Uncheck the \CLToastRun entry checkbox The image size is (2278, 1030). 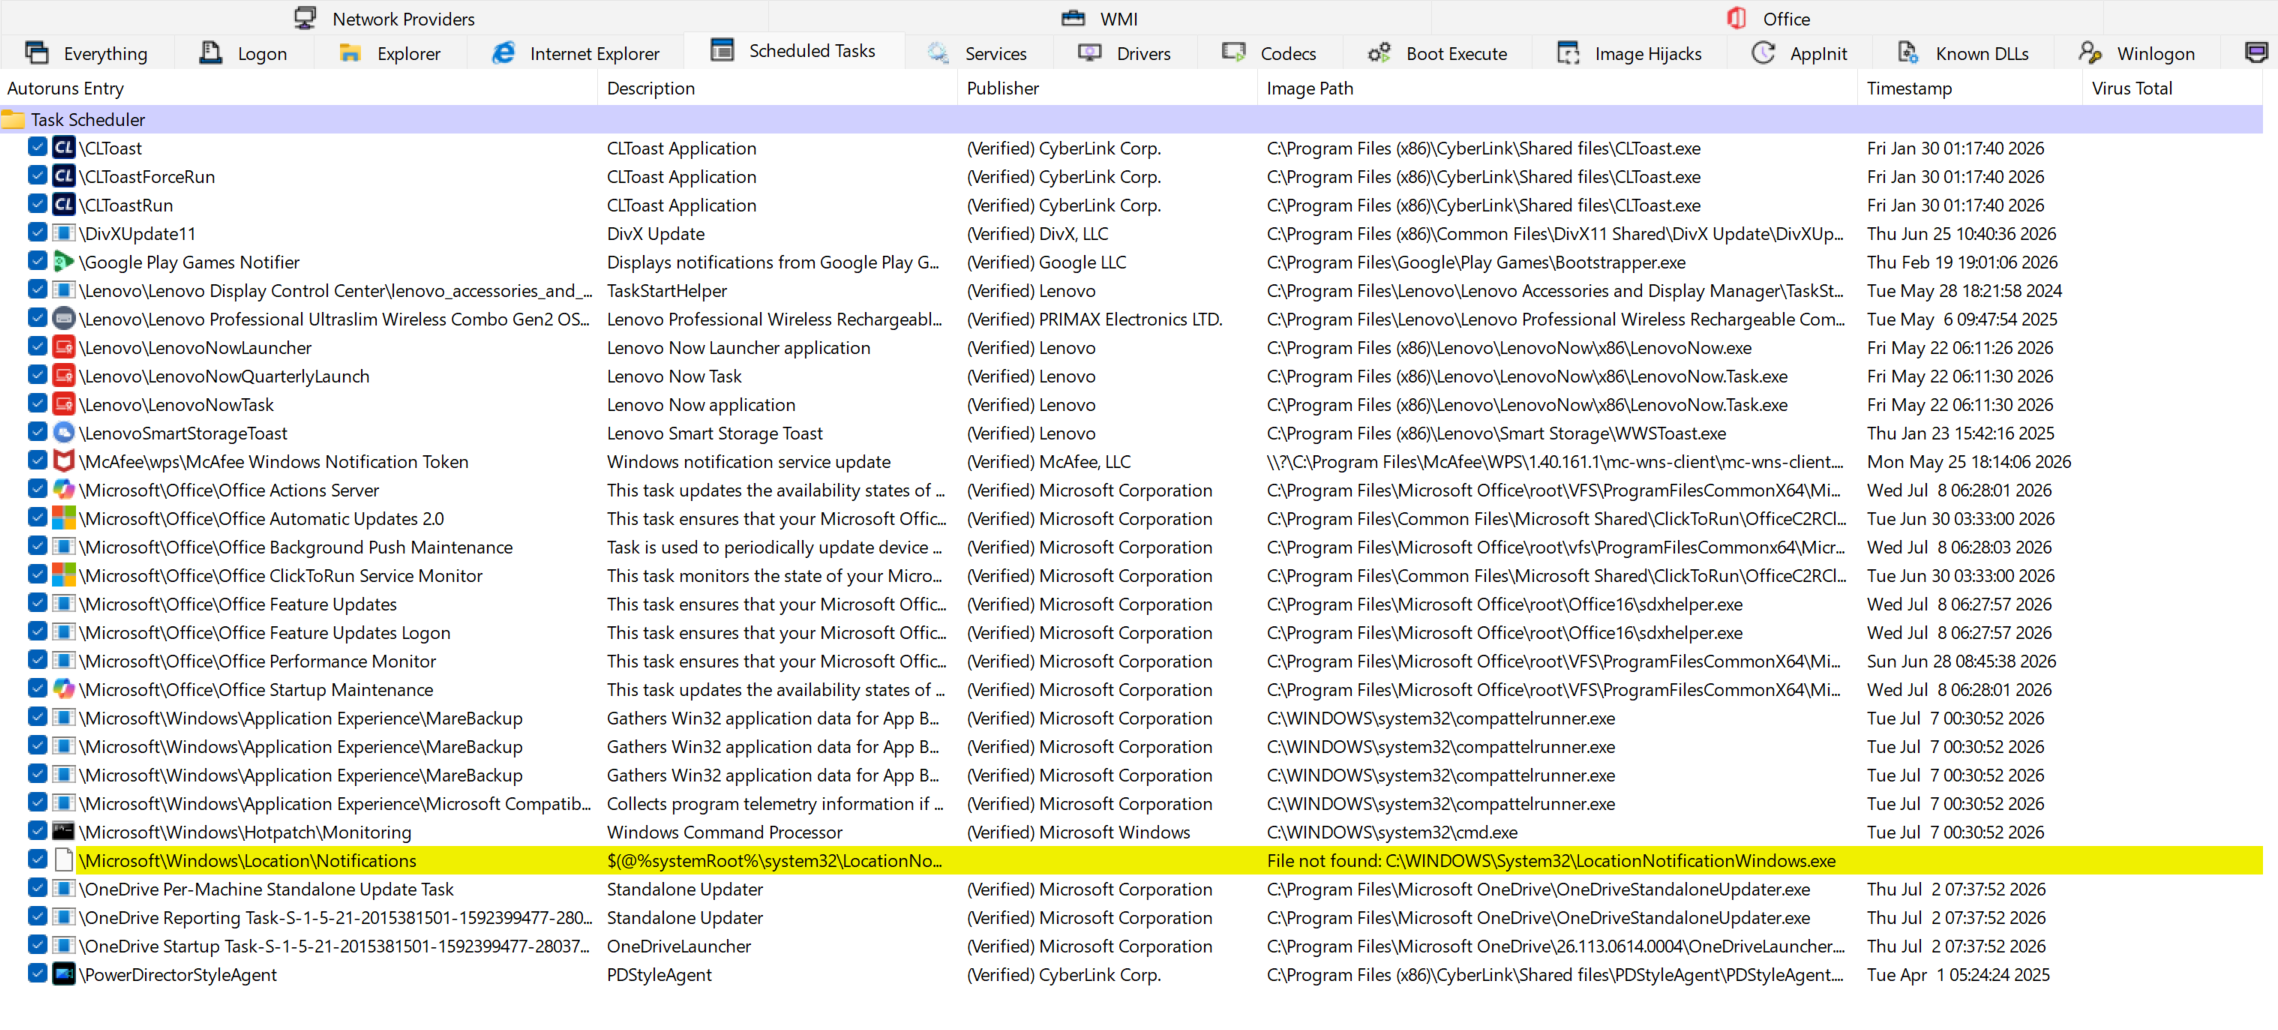point(38,204)
